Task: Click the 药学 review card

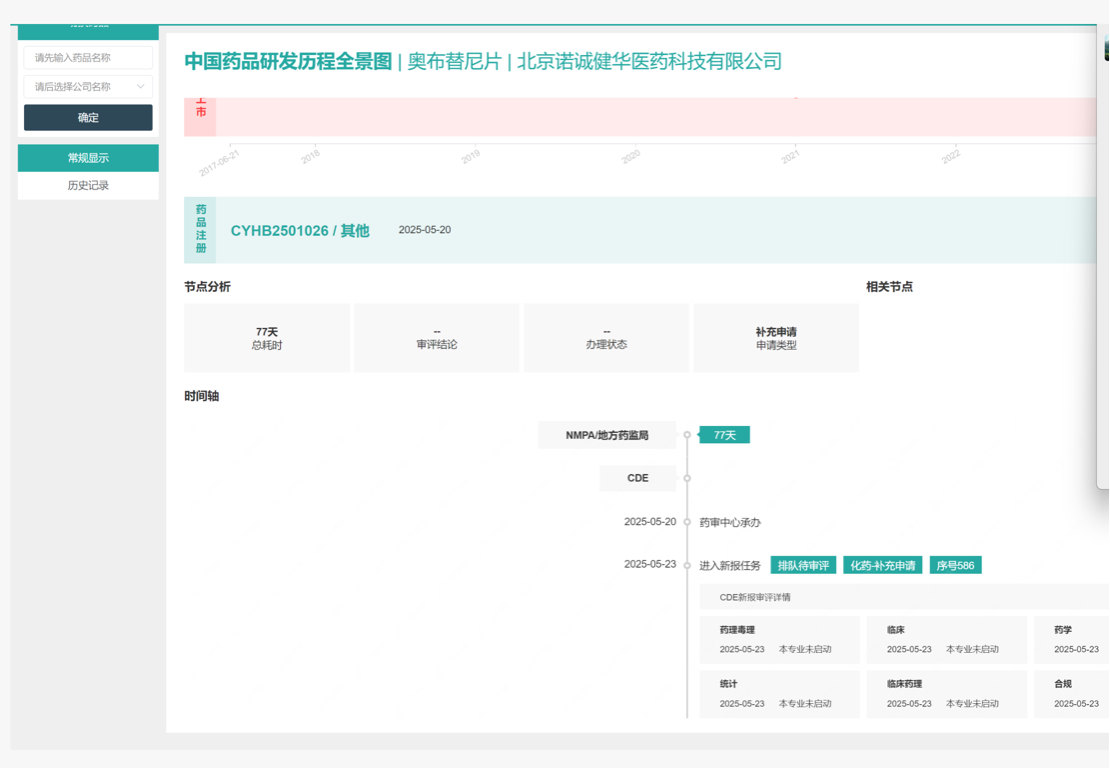Action: [1072, 640]
